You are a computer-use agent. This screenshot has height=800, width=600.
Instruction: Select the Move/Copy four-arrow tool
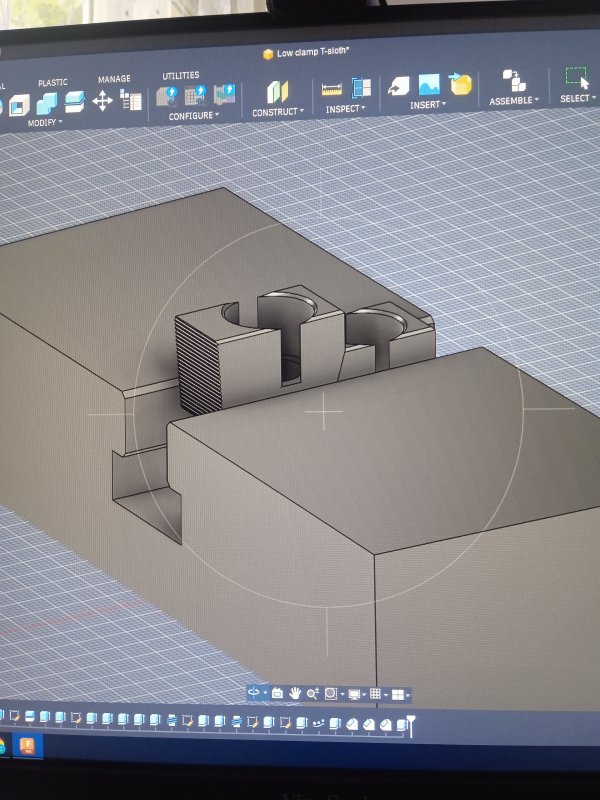[x=102, y=101]
